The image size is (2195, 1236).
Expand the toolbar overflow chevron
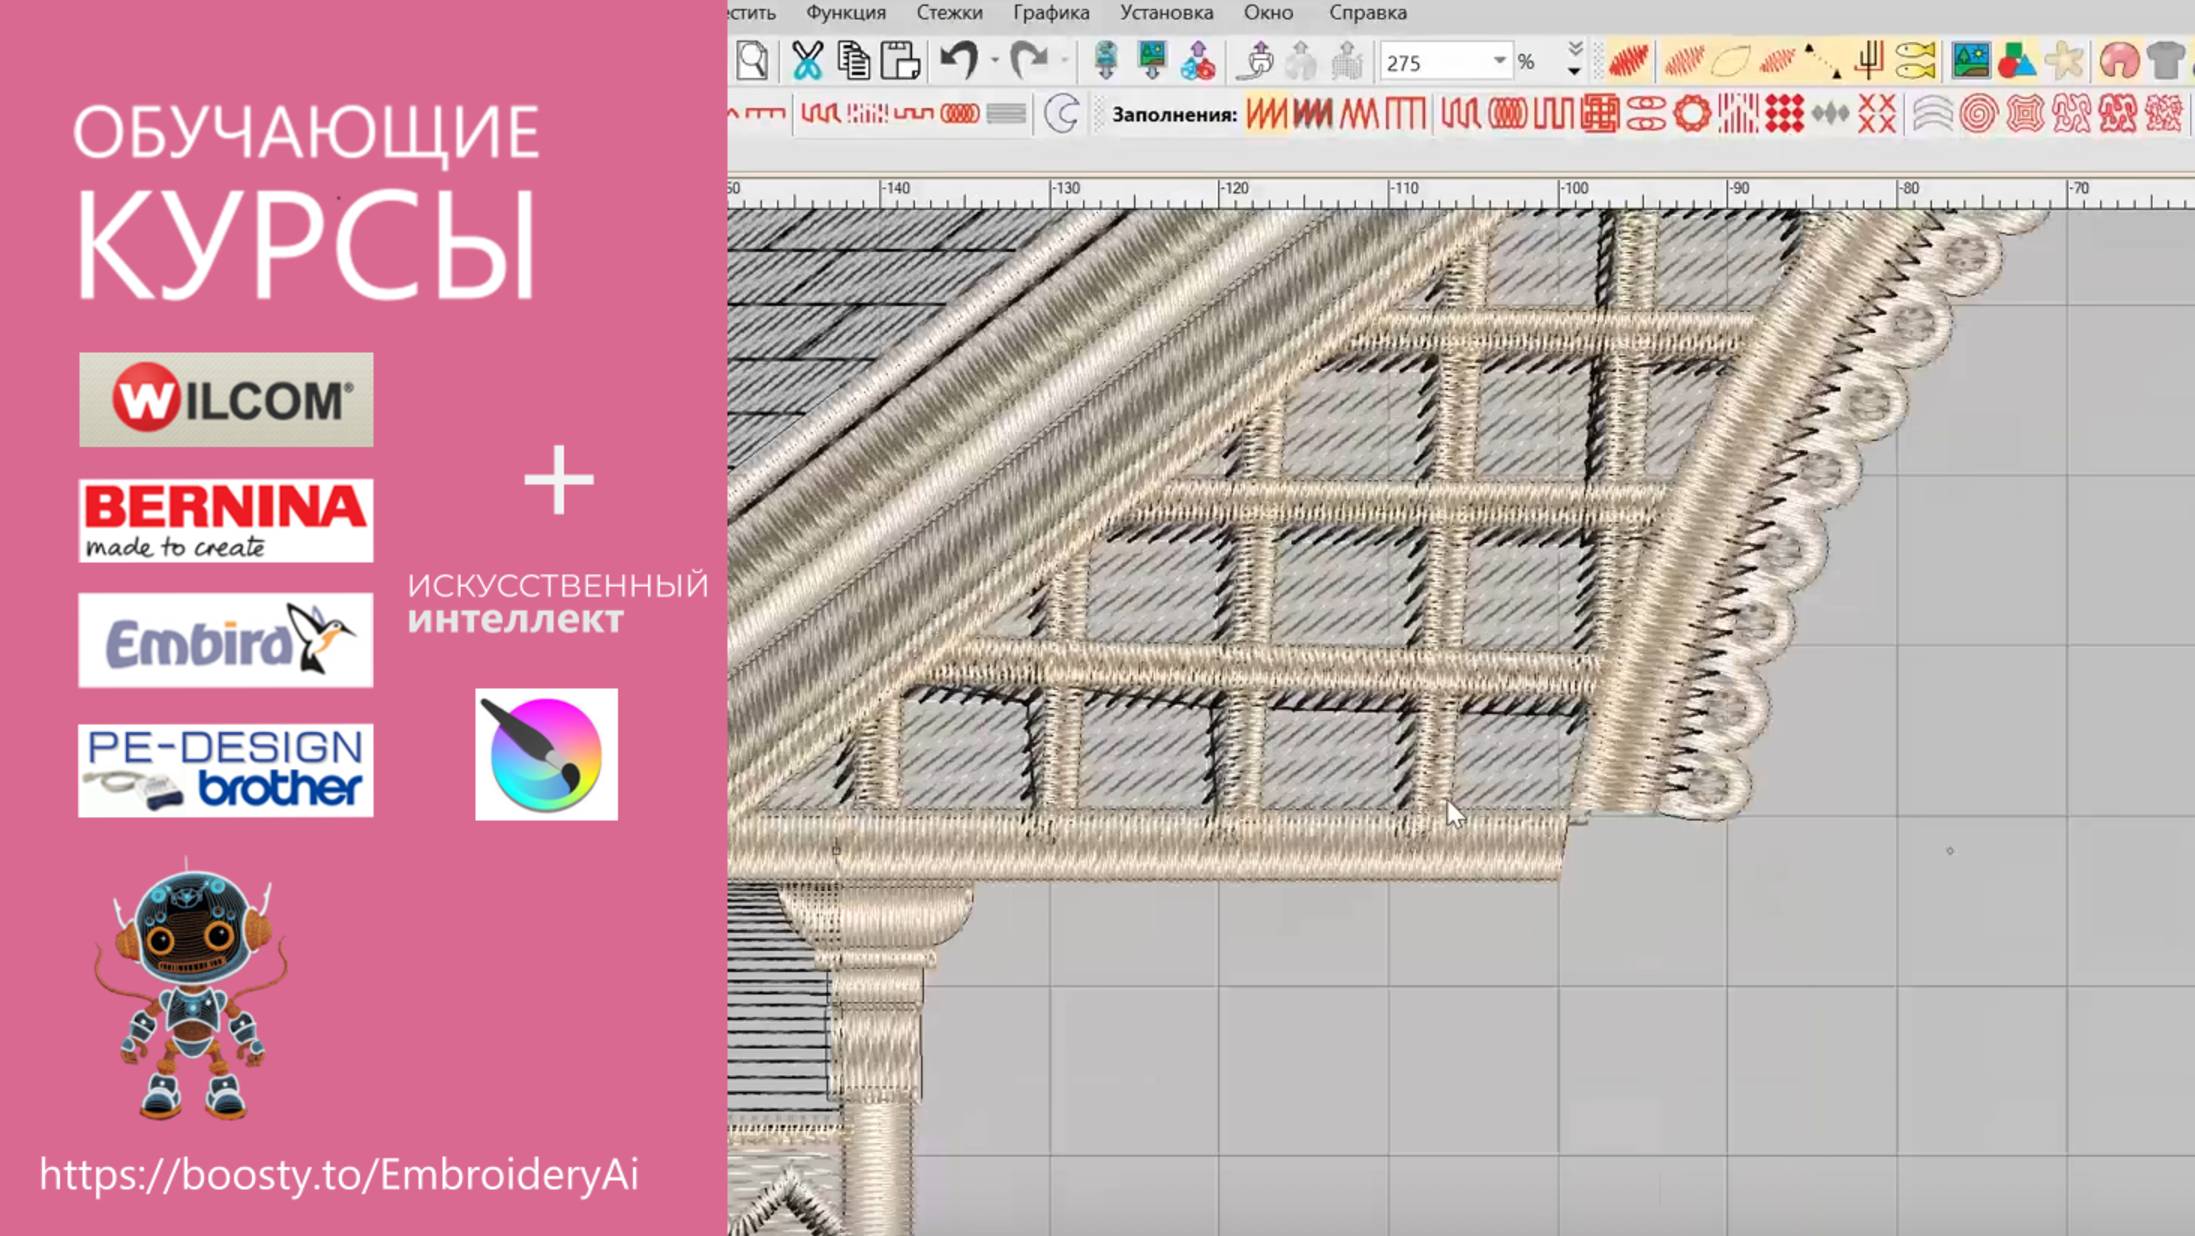pyautogui.click(x=1575, y=61)
